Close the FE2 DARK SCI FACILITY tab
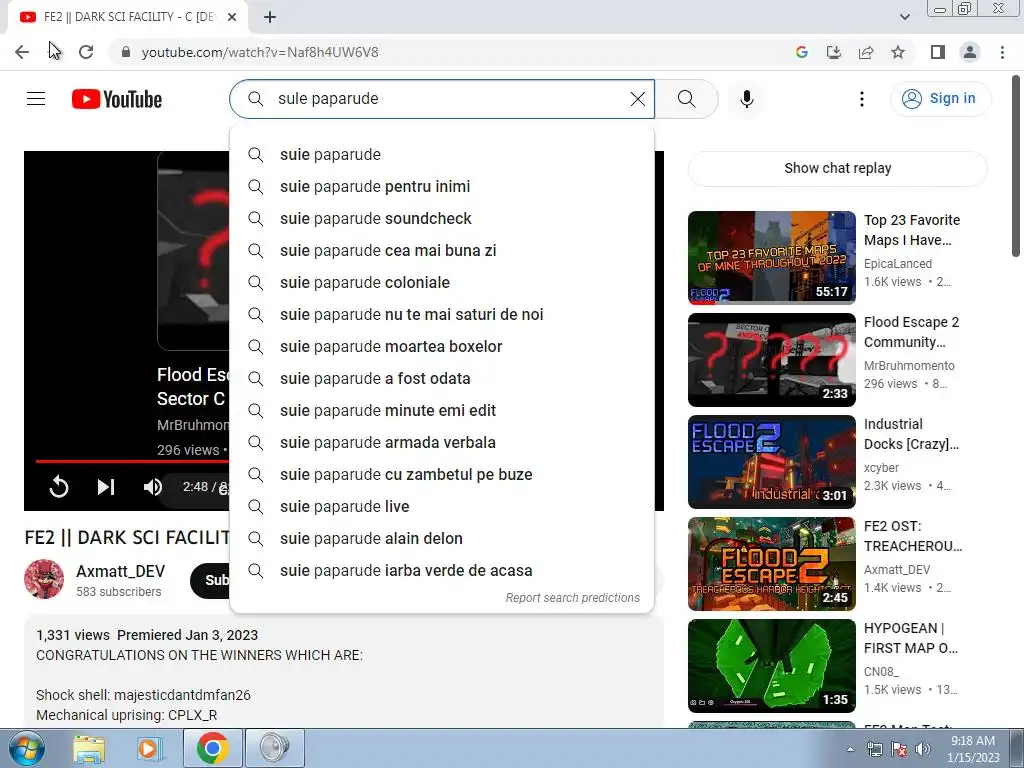 (232, 18)
